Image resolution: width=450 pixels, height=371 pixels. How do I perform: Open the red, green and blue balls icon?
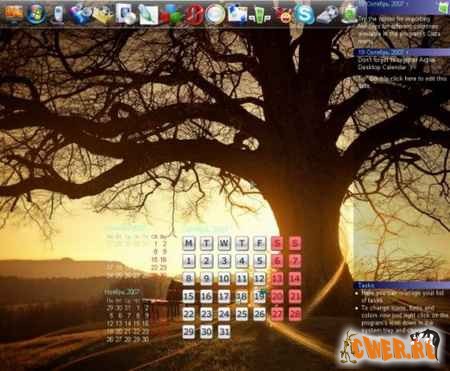(171, 14)
